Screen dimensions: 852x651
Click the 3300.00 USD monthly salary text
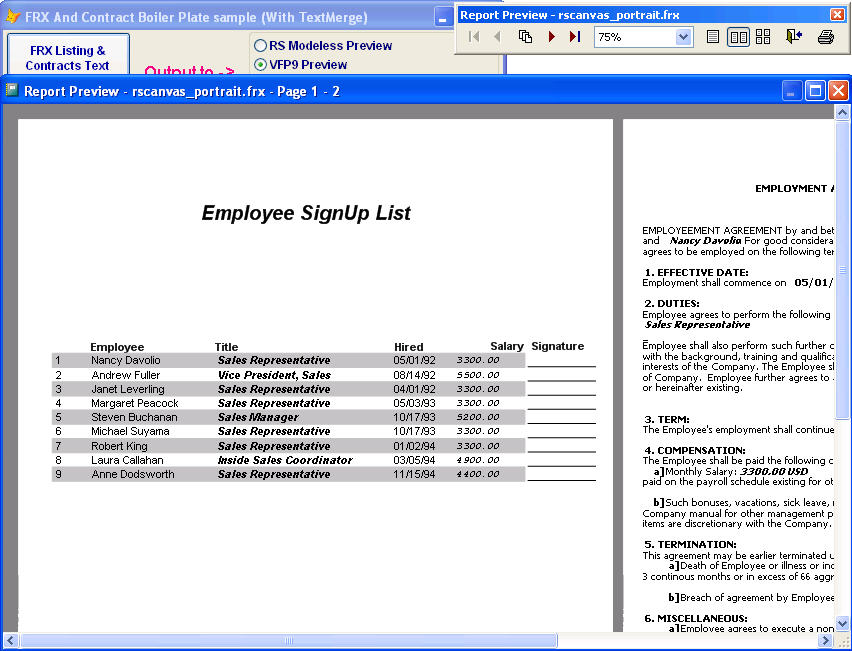(774, 472)
